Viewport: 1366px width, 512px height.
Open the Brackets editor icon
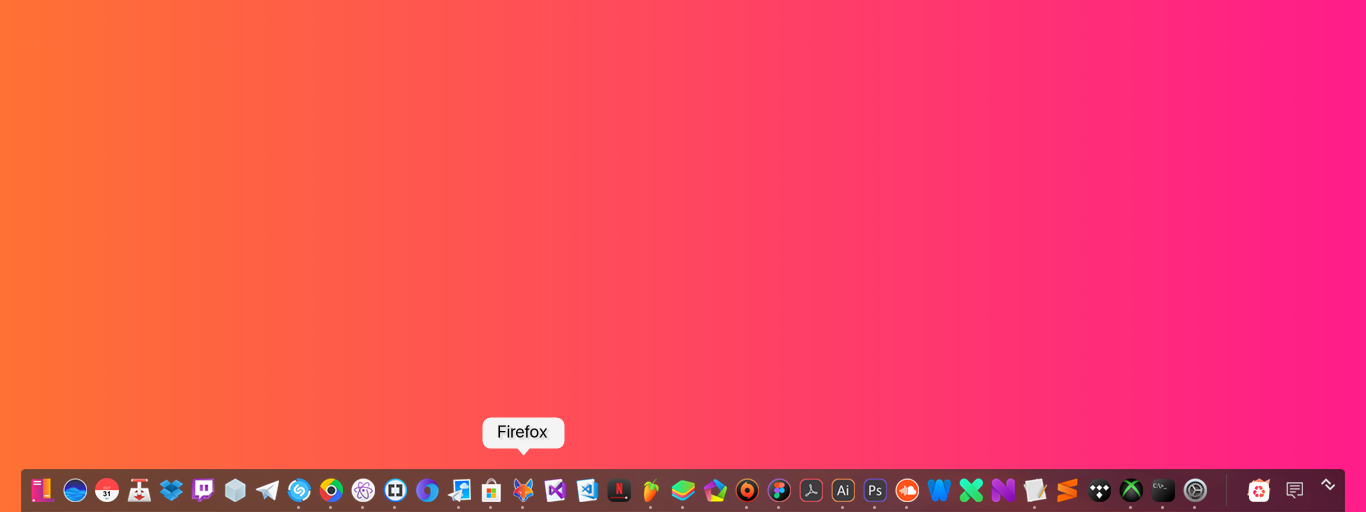point(395,490)
